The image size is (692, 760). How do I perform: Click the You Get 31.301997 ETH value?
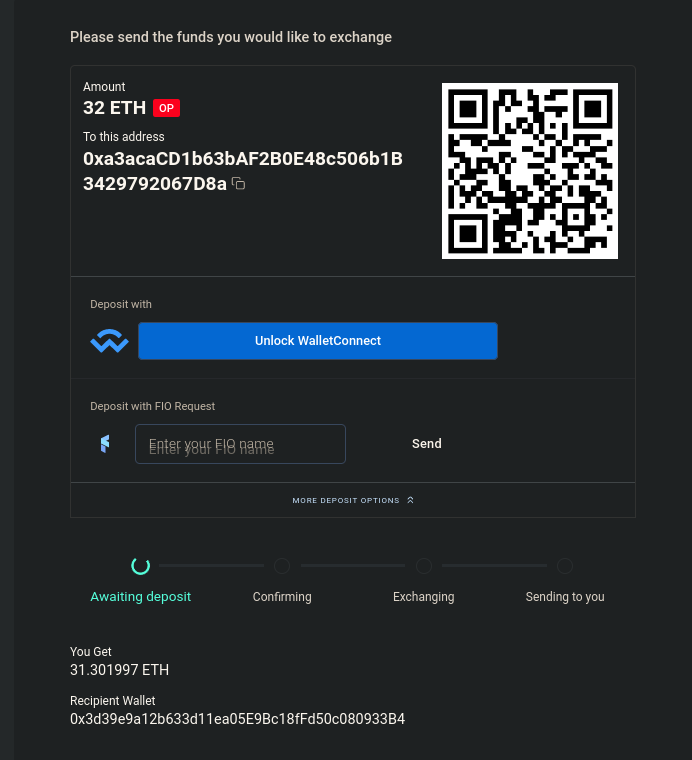click(x=120, y=670)
